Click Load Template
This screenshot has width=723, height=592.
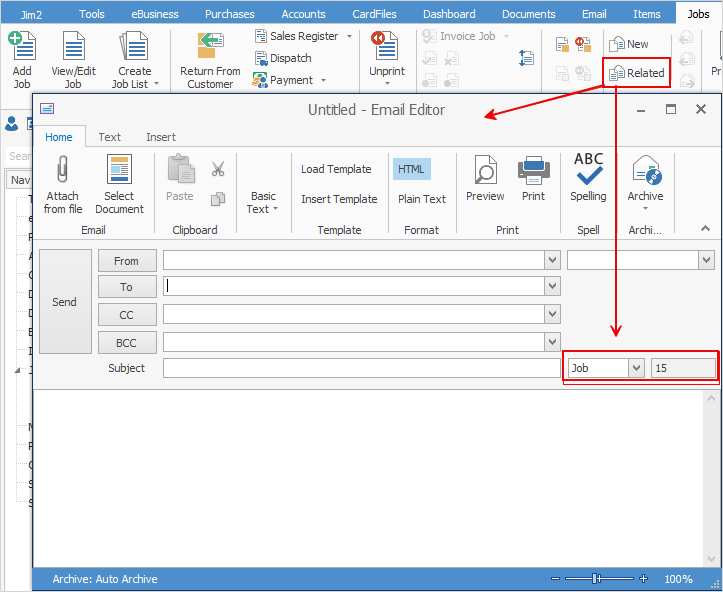[x=336, y=169]
